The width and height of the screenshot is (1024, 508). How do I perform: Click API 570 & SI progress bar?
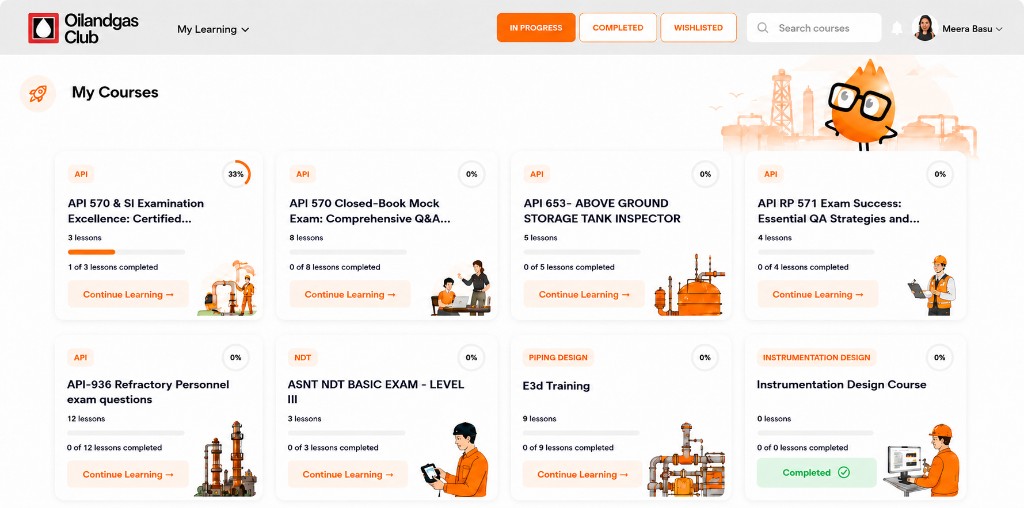coord(126,252)
